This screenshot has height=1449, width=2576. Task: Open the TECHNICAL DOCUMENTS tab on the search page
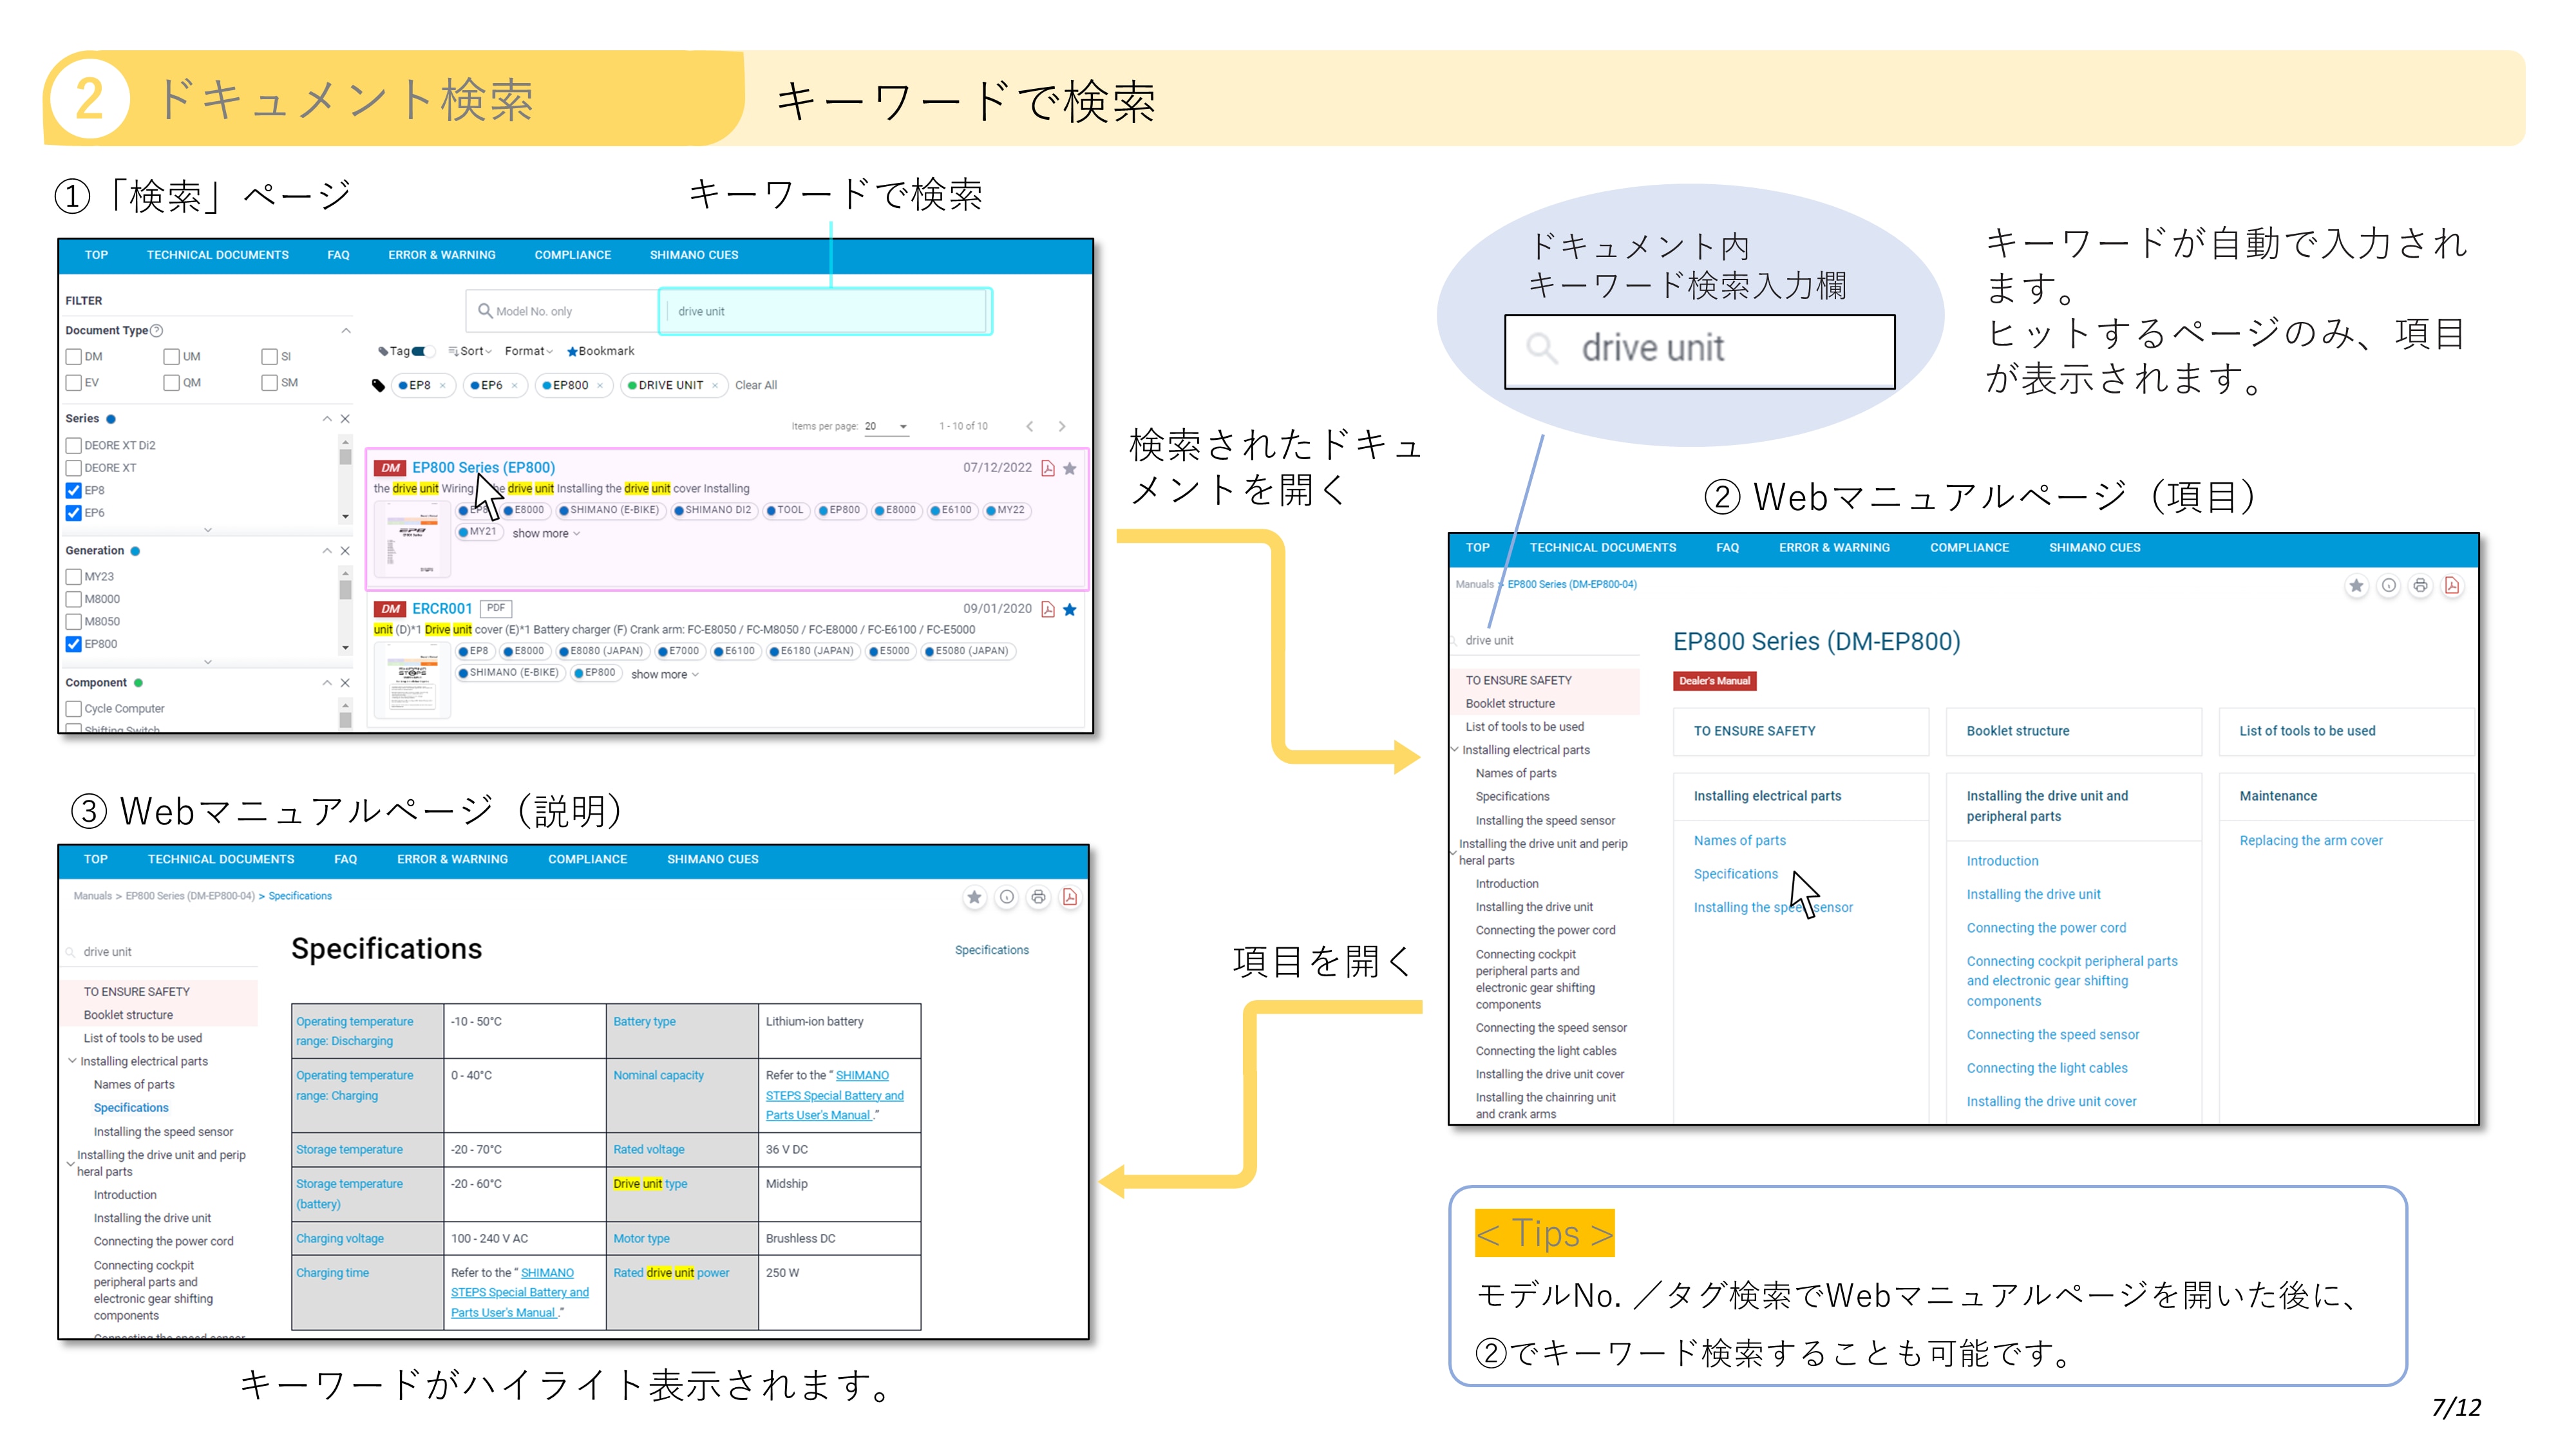[x=218, y=255]
